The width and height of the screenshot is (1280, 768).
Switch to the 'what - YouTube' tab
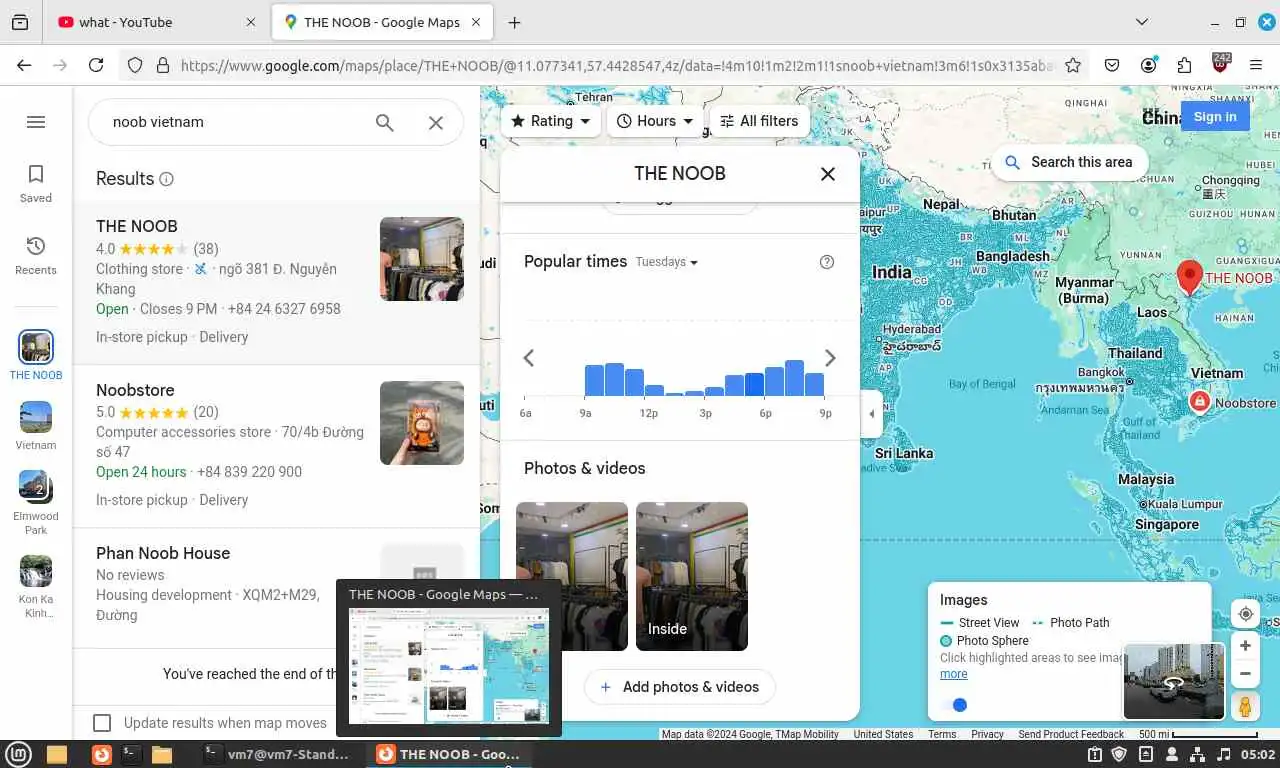pyautogui.click(x=155, y=22)
